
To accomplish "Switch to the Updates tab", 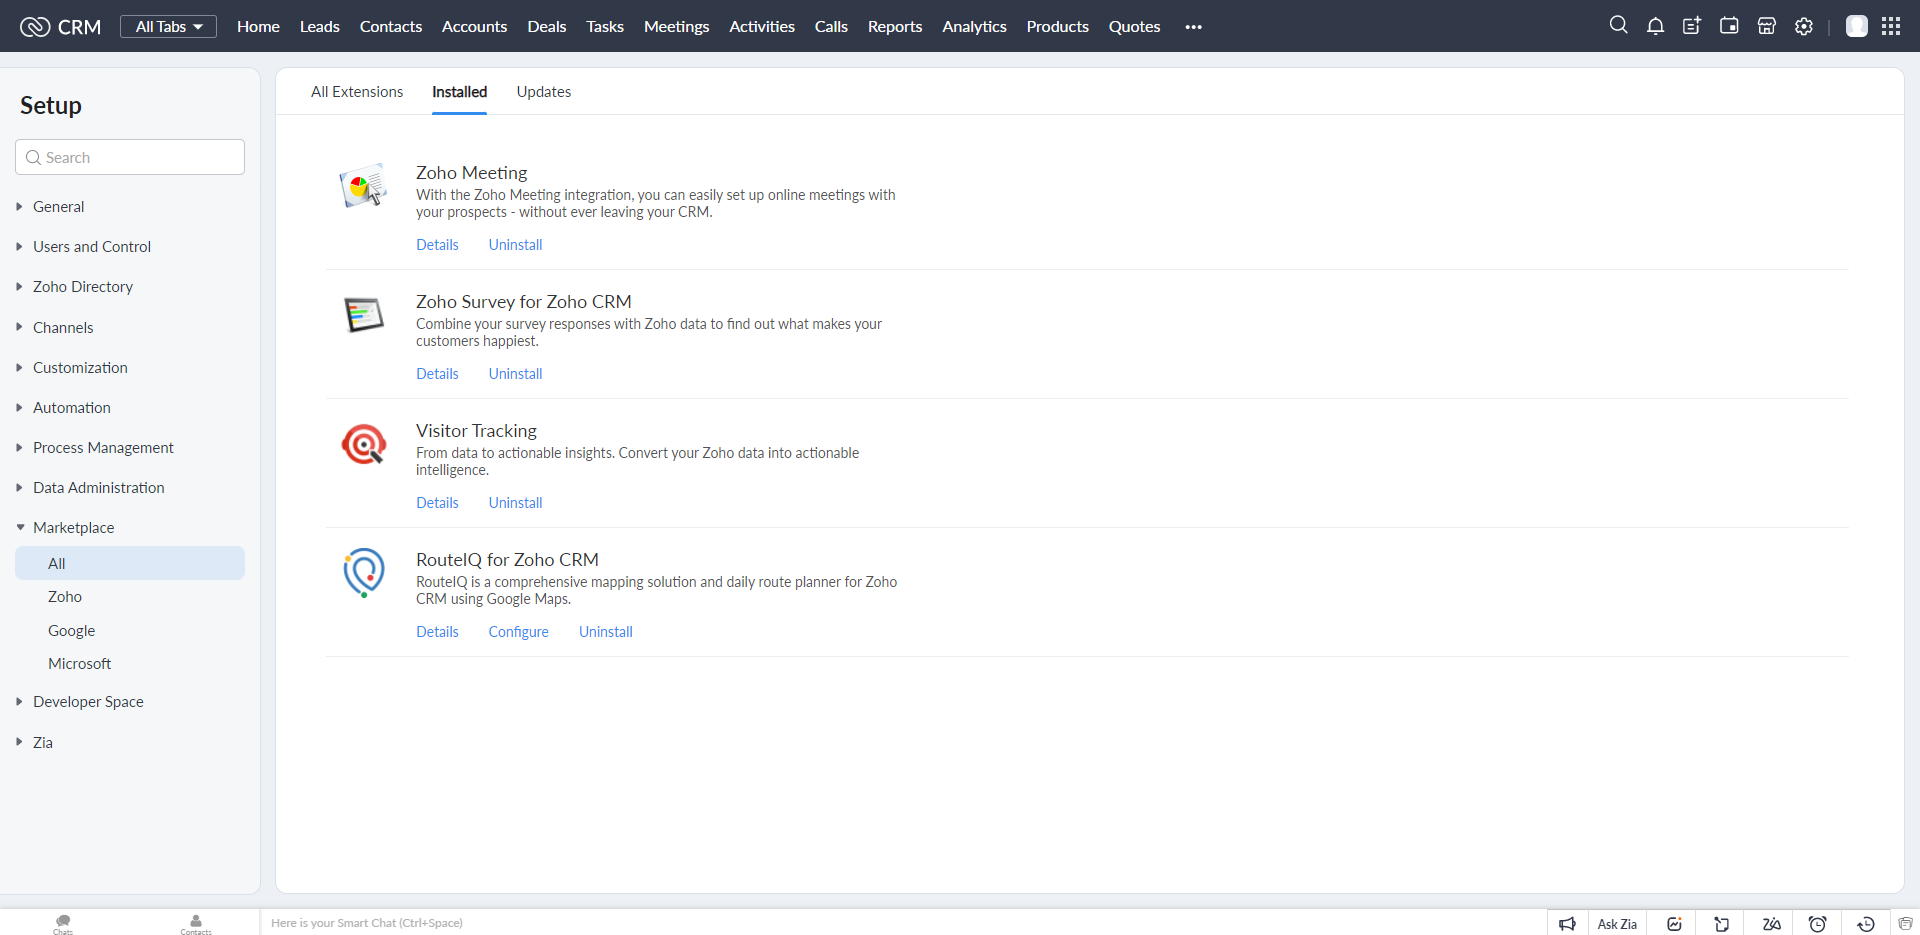I will (x=544, y=91).
